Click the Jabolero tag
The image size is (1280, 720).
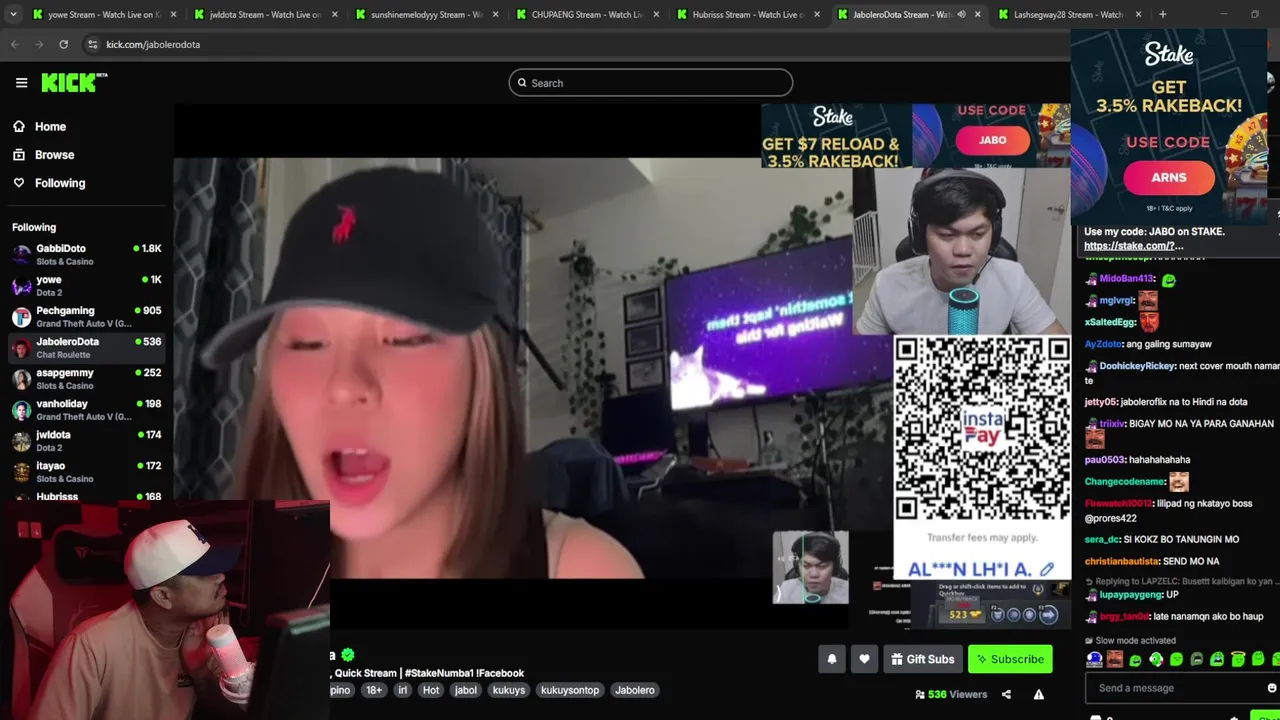pos(635,690)
